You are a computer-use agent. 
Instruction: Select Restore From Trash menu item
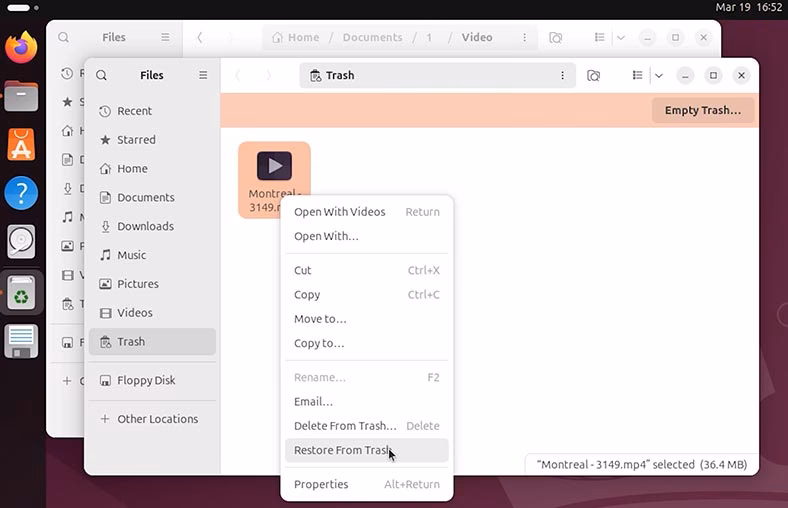[342, 450]
